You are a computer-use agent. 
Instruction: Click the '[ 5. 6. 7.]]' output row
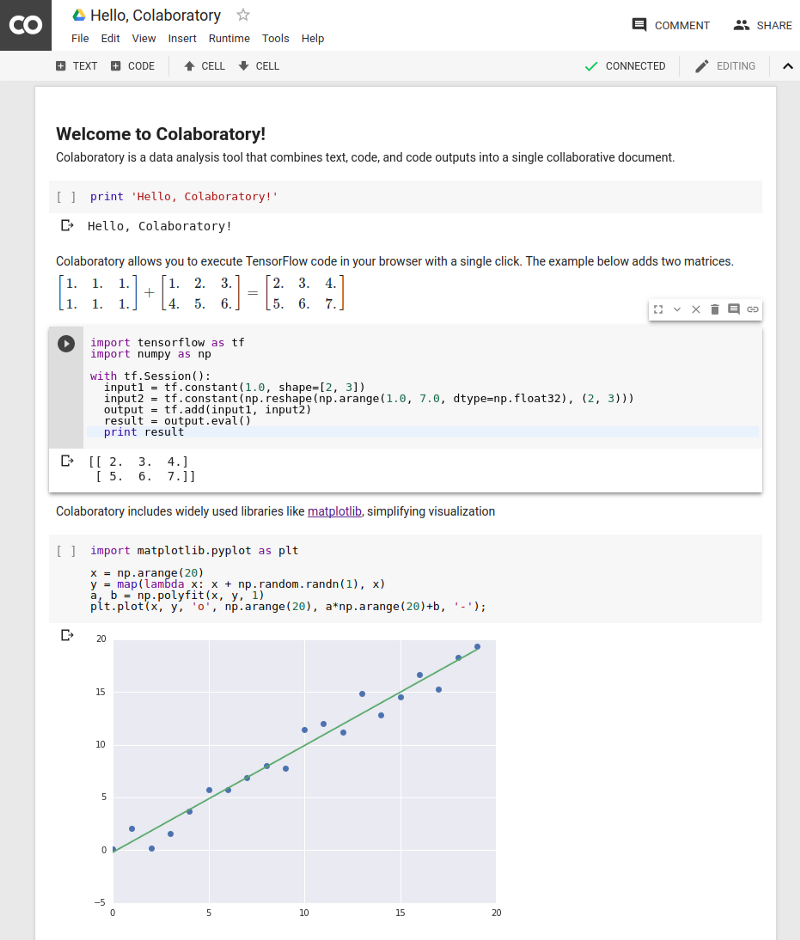[146, 476]
